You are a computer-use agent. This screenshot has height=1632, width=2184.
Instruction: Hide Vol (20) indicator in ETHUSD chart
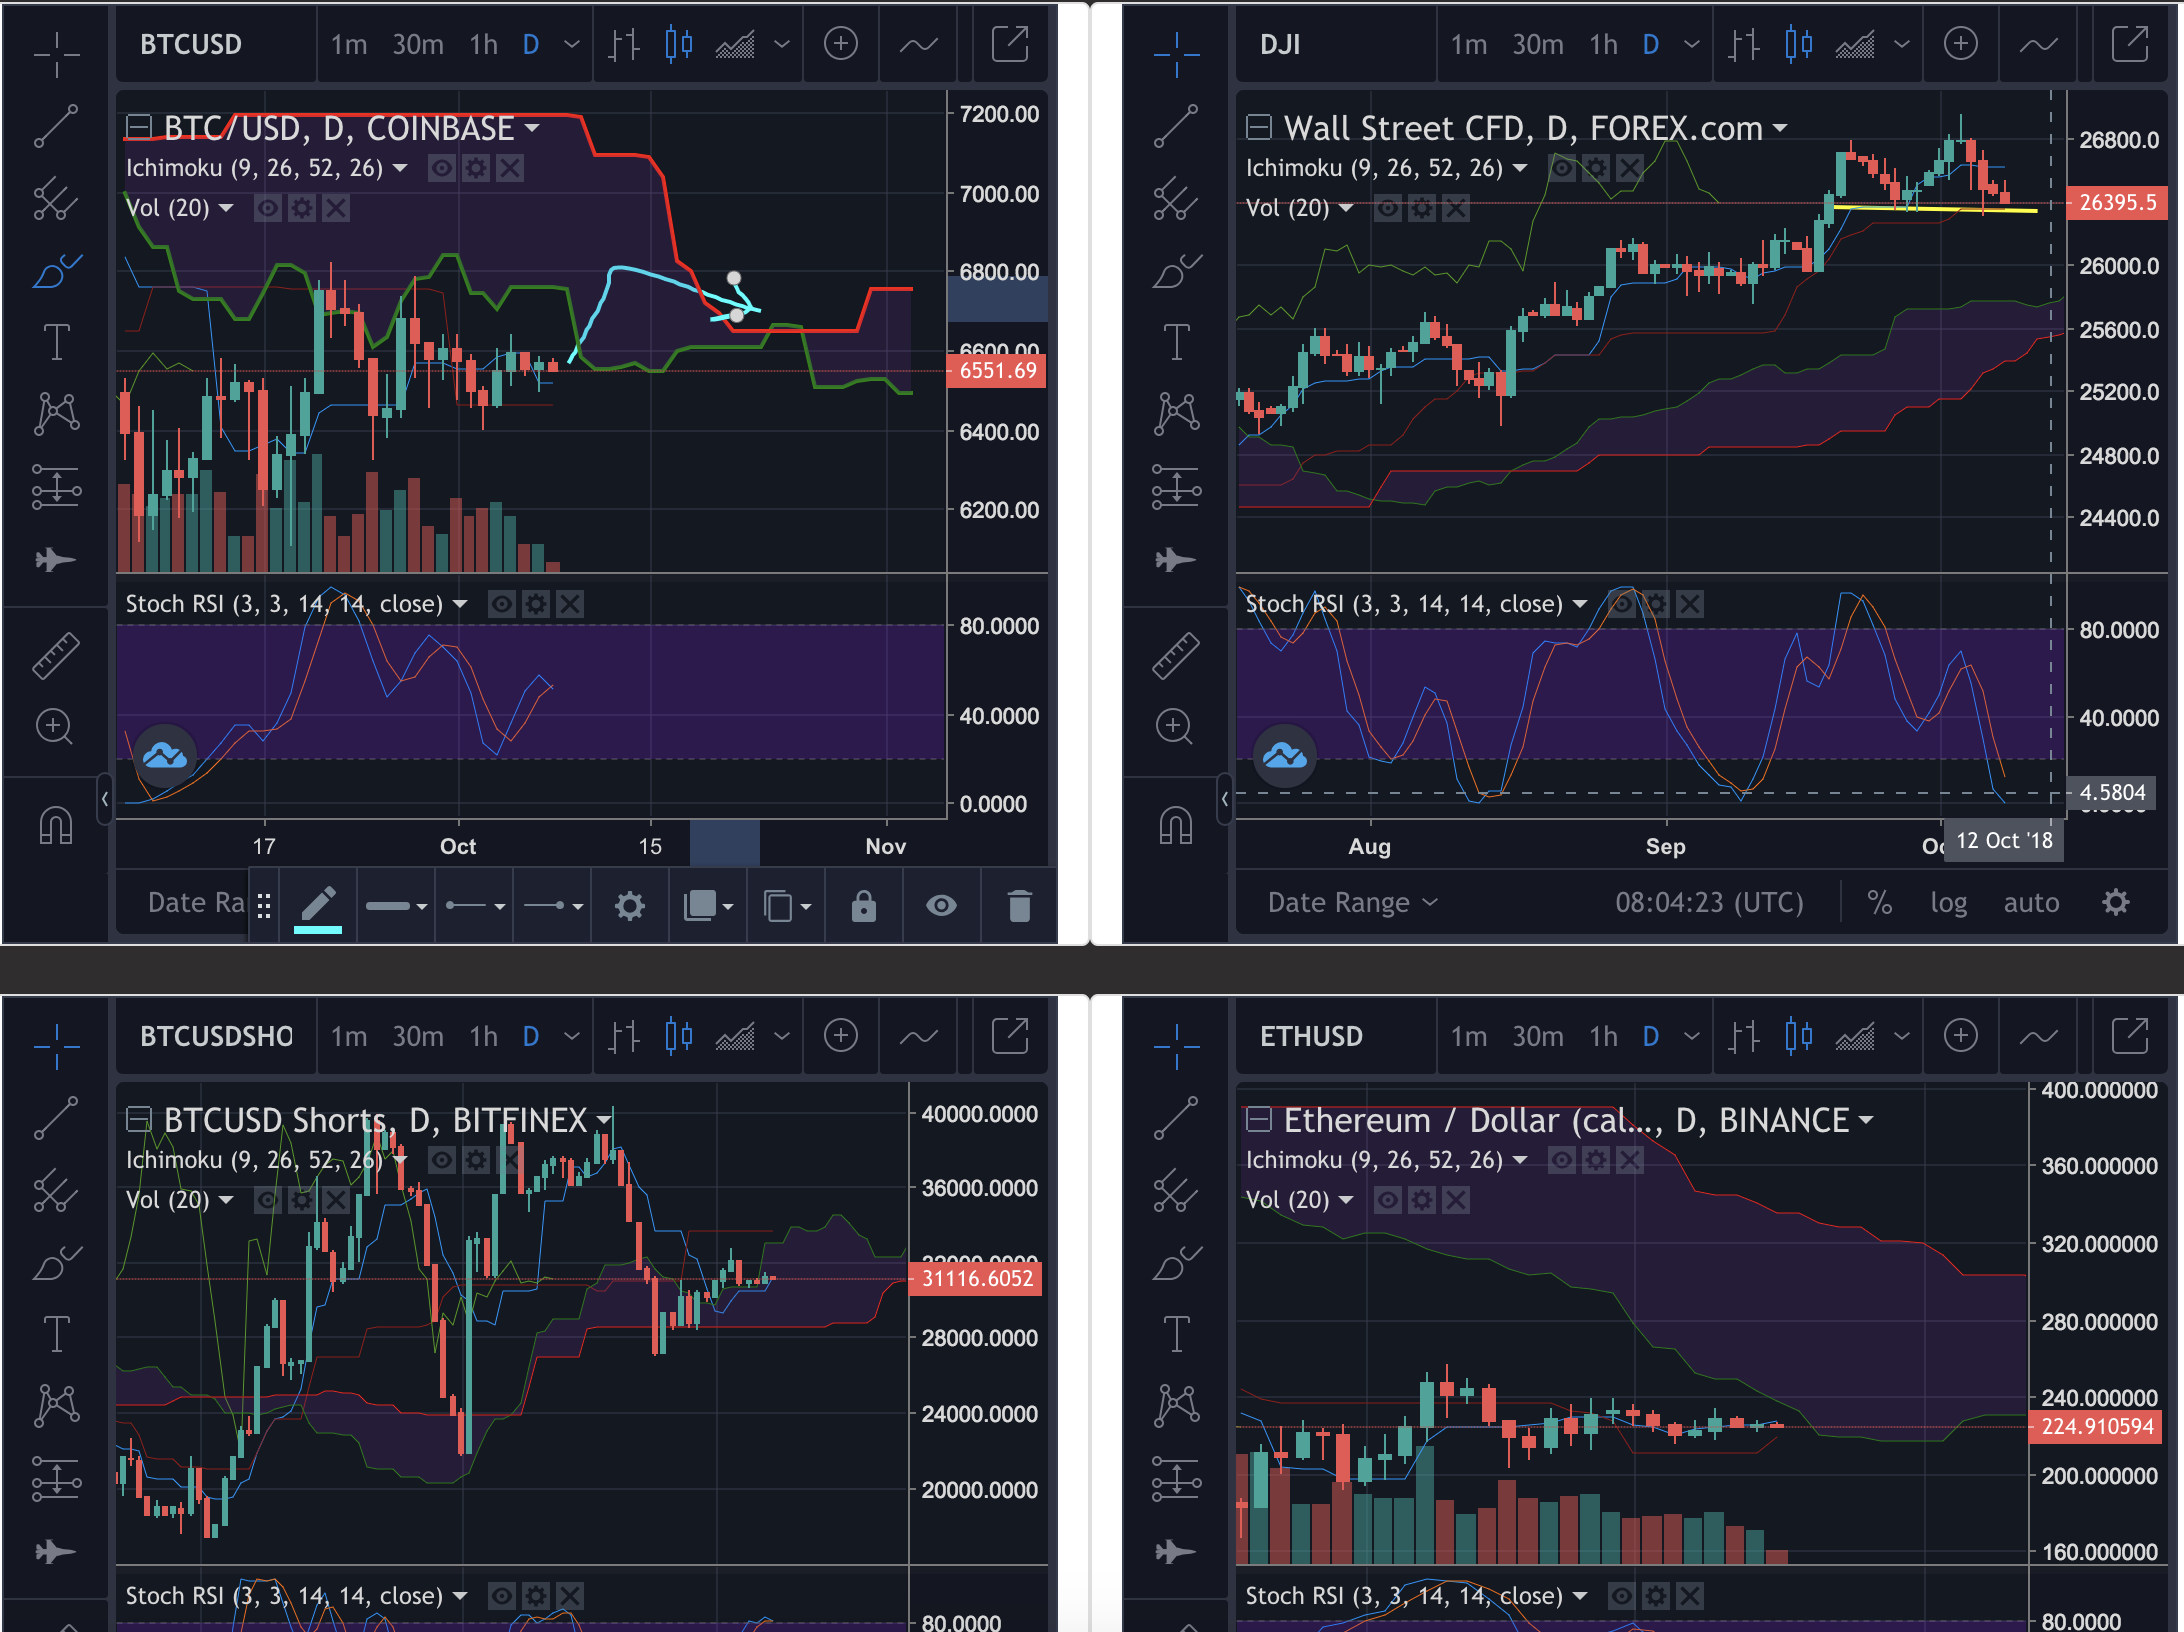tap(1388, 1200)
